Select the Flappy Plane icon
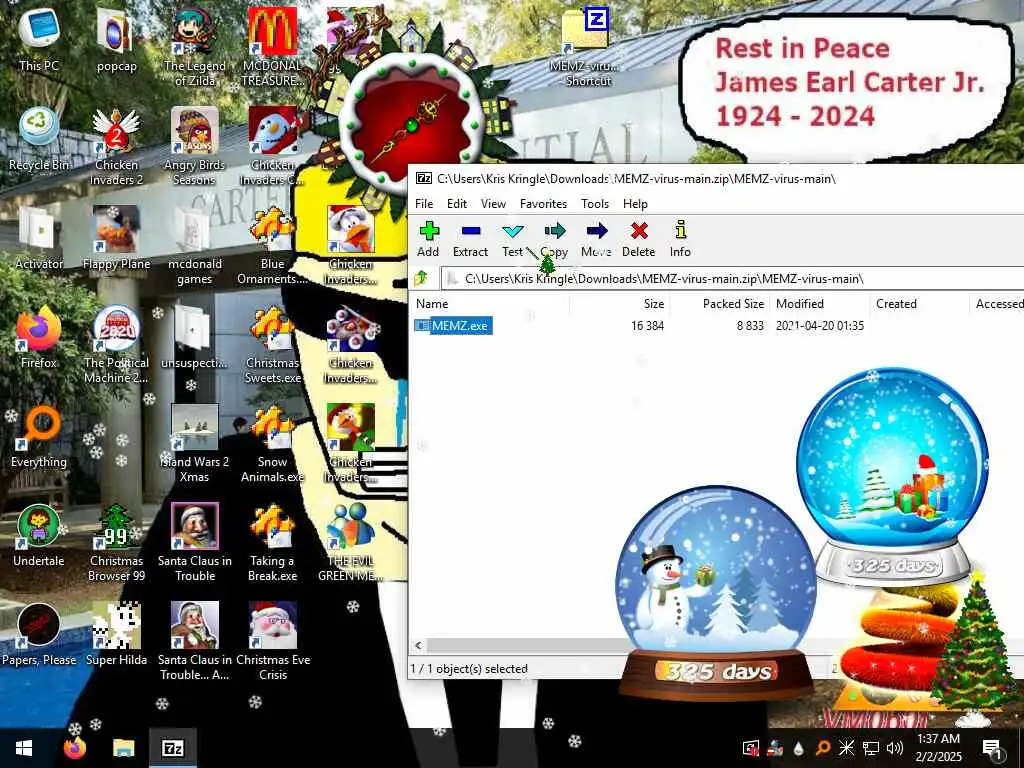 pyautogui.click(x=116, y=238)
